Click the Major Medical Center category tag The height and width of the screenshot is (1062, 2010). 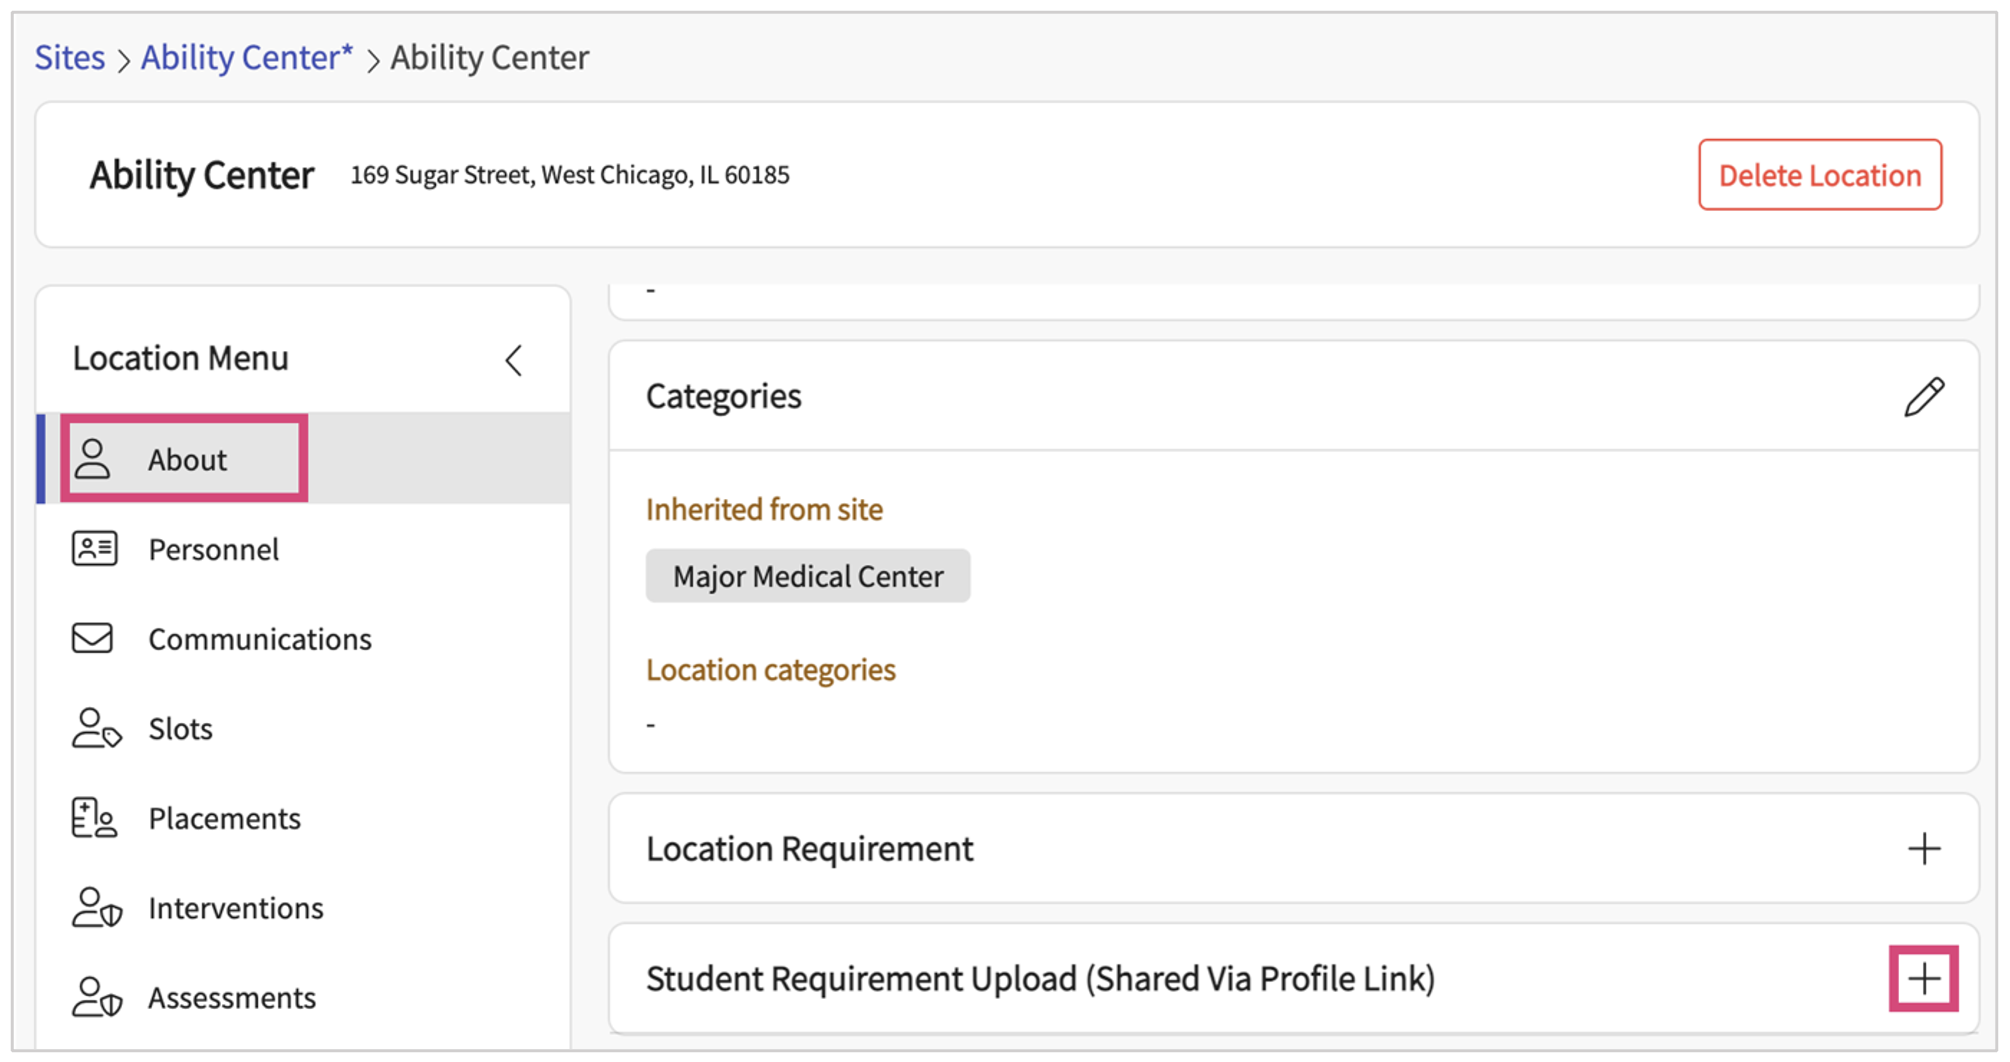(807, 576)
